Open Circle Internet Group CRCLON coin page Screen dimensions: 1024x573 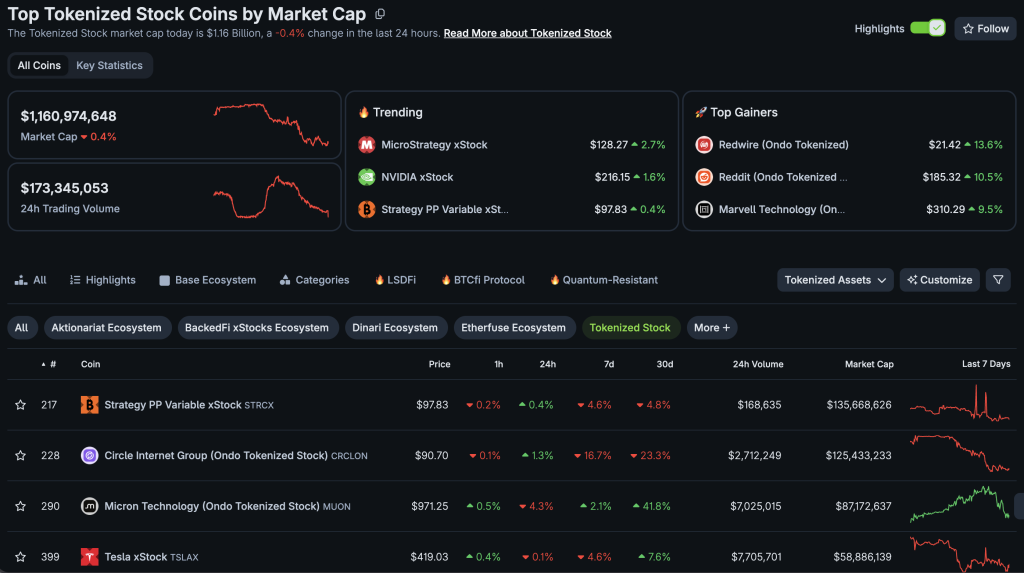[x=236, y=455]
